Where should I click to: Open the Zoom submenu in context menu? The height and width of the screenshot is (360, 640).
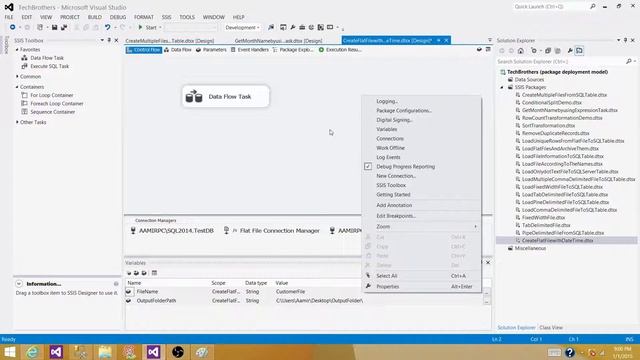(x=422, y=227)
